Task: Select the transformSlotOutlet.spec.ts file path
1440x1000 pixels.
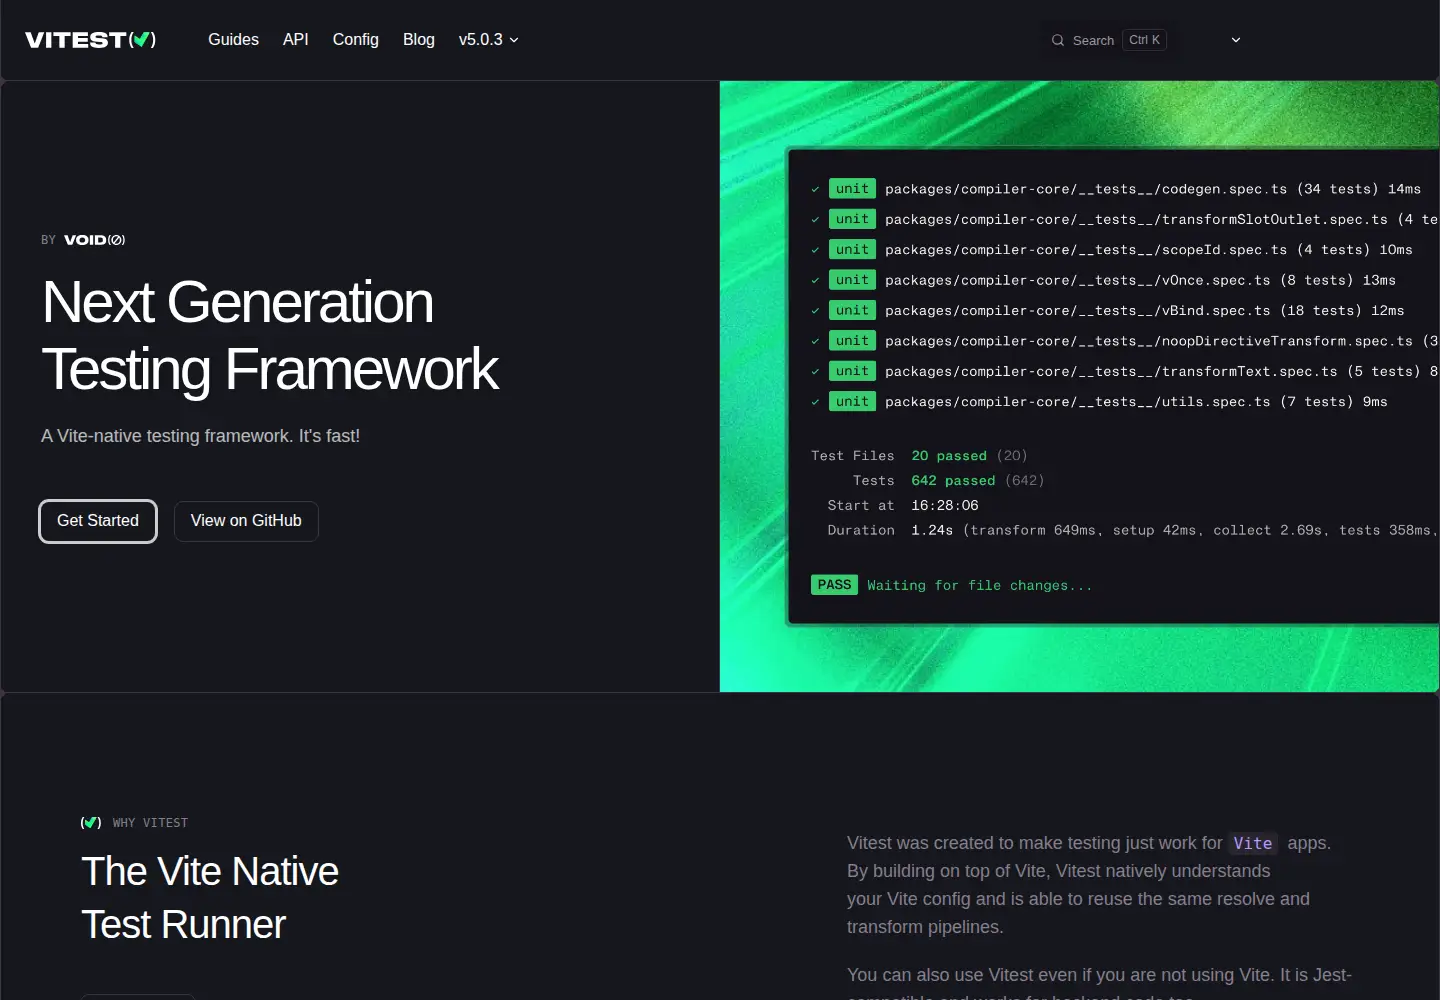Action: tap(1136, 219)
